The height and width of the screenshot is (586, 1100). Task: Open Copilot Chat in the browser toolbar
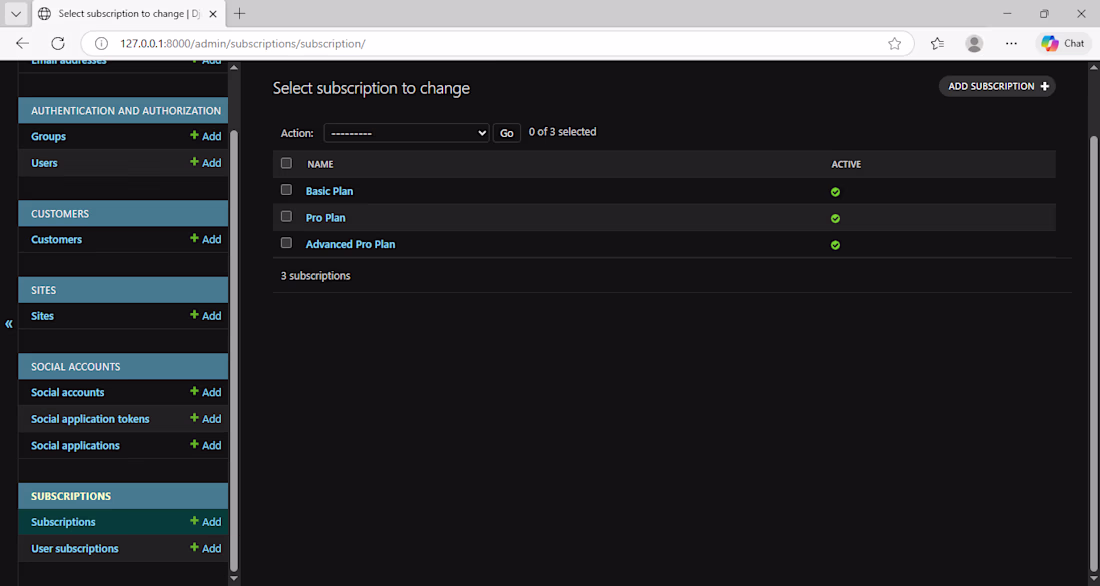click(1063, 44)
